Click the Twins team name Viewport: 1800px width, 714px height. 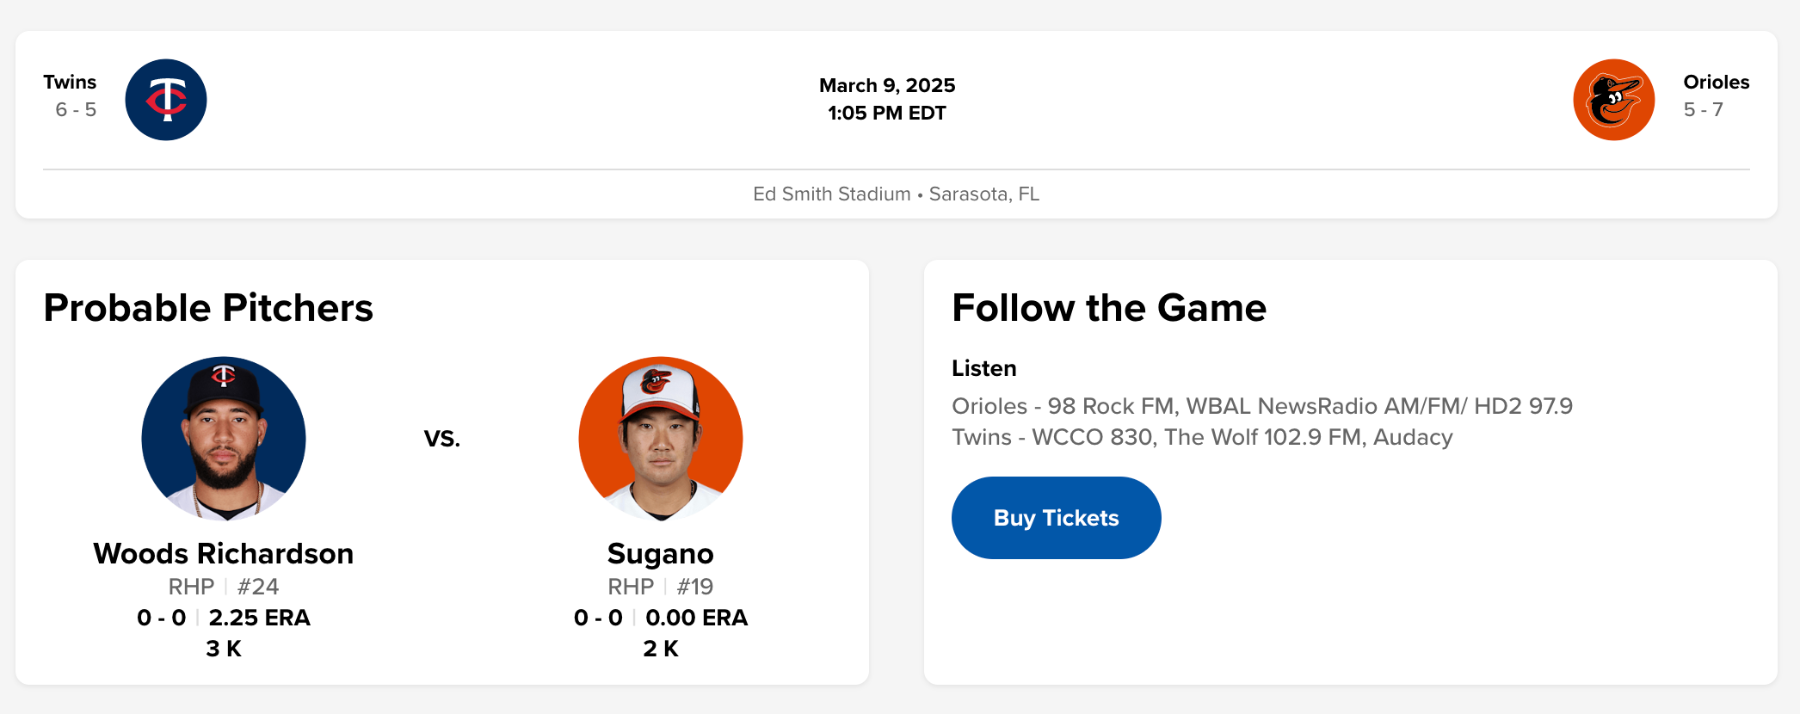tap(70, 82)
